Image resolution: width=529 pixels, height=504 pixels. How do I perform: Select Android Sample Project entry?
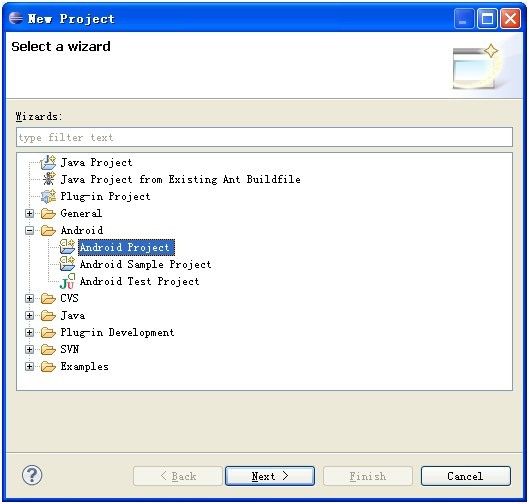(x=145, y=264)
